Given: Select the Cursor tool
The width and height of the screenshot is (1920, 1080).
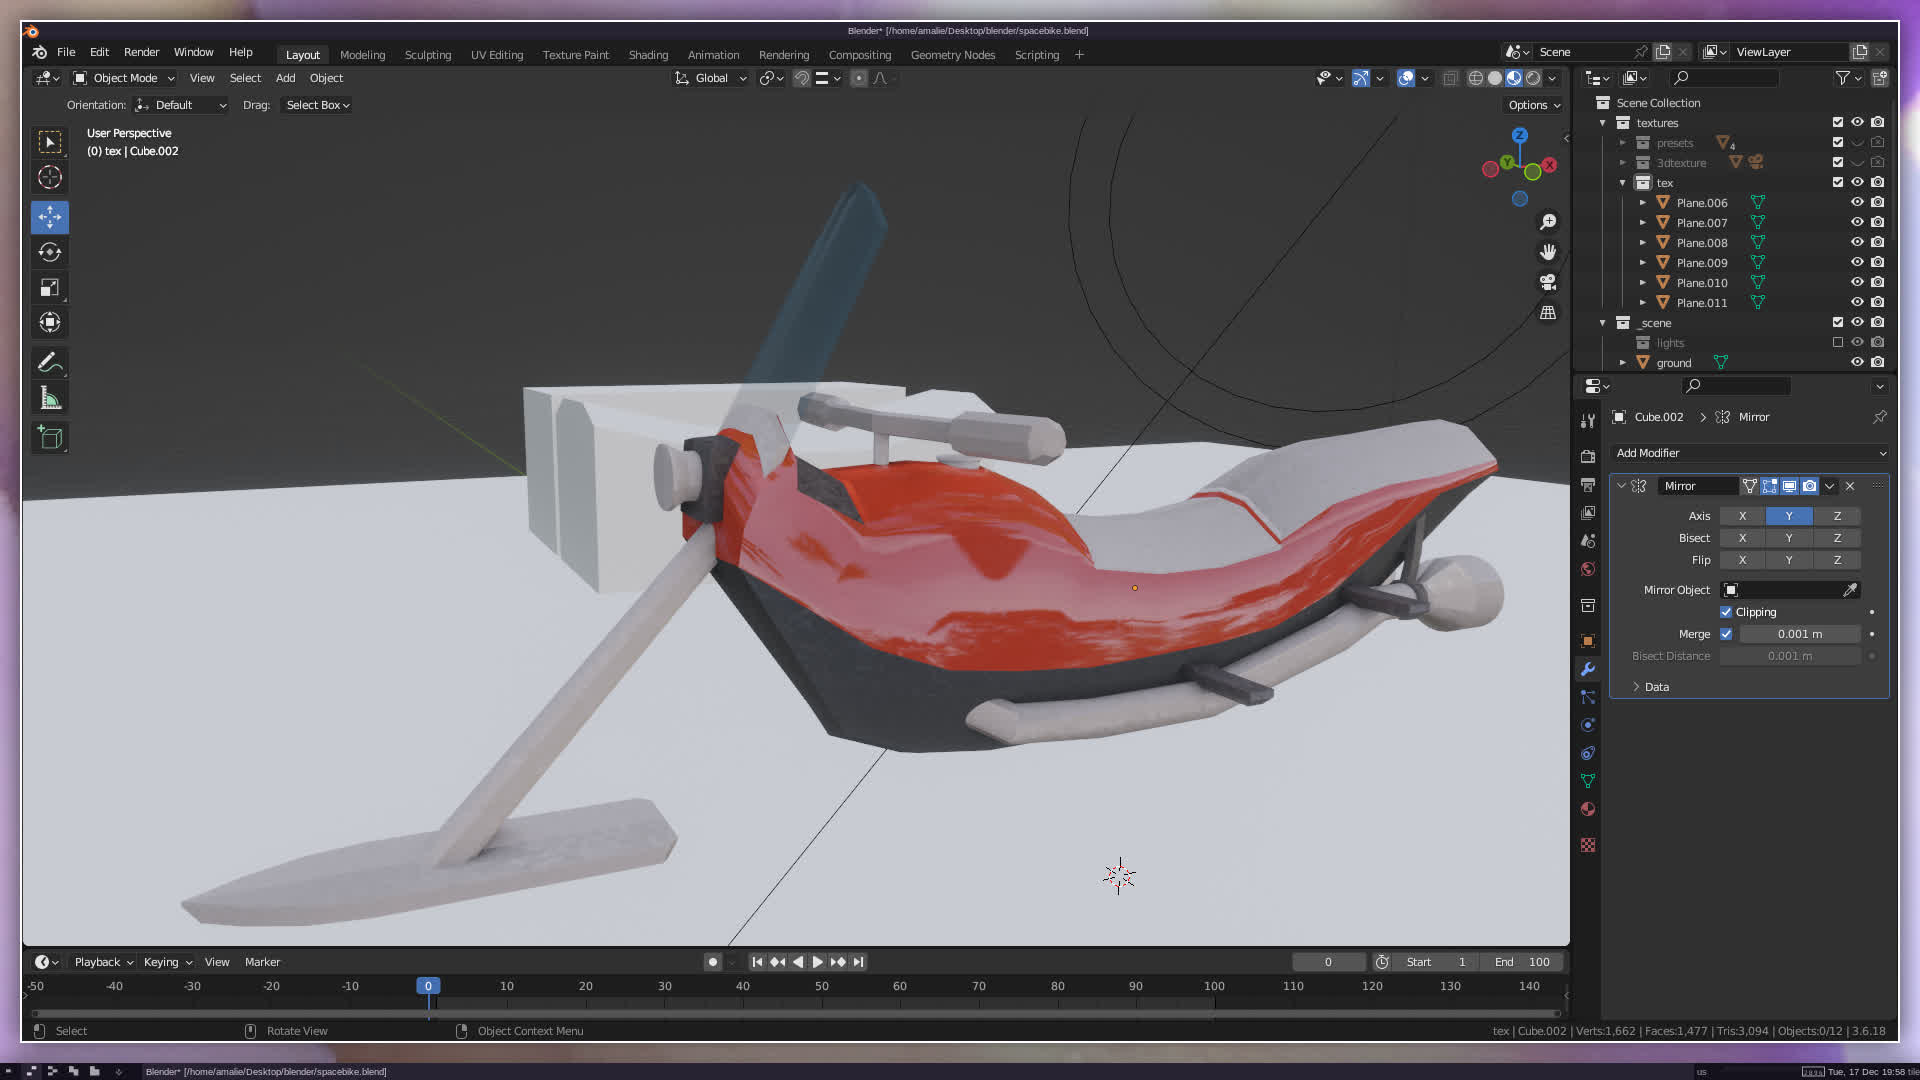Looking at the screenshot, I should coord(50,178).
